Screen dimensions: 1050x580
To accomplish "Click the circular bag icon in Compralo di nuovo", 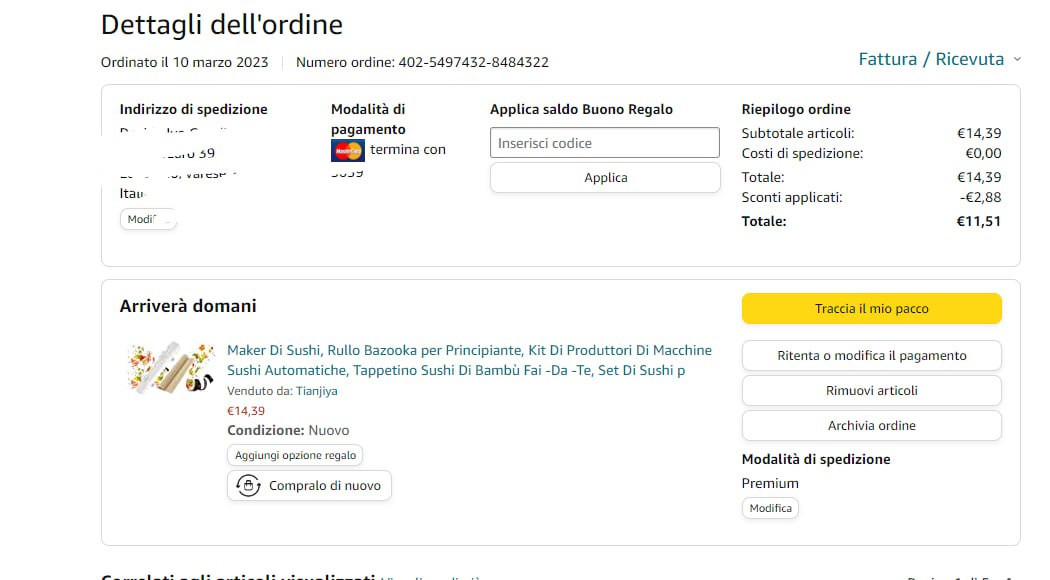I will click(248, 486).
